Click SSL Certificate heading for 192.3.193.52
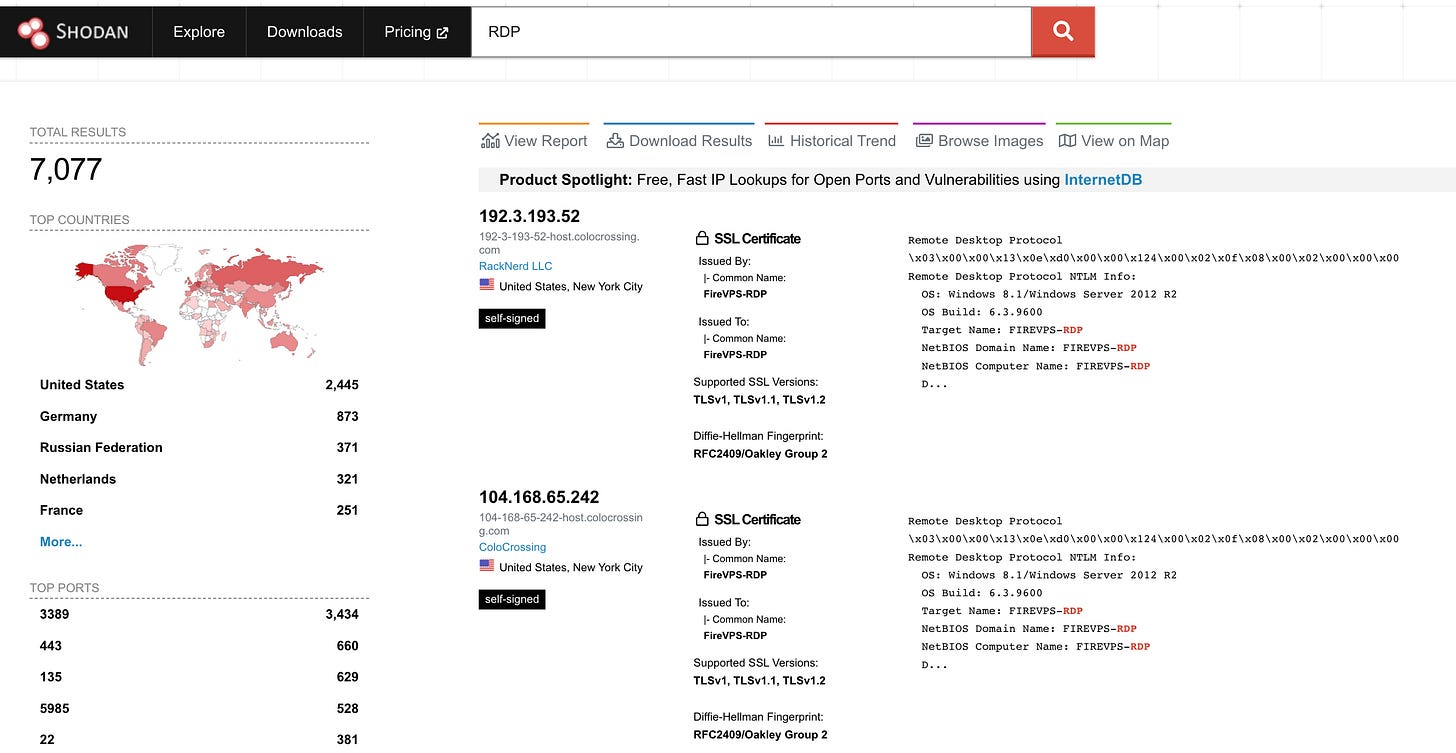The image size is (1456, 753). [x=757, y=238]
